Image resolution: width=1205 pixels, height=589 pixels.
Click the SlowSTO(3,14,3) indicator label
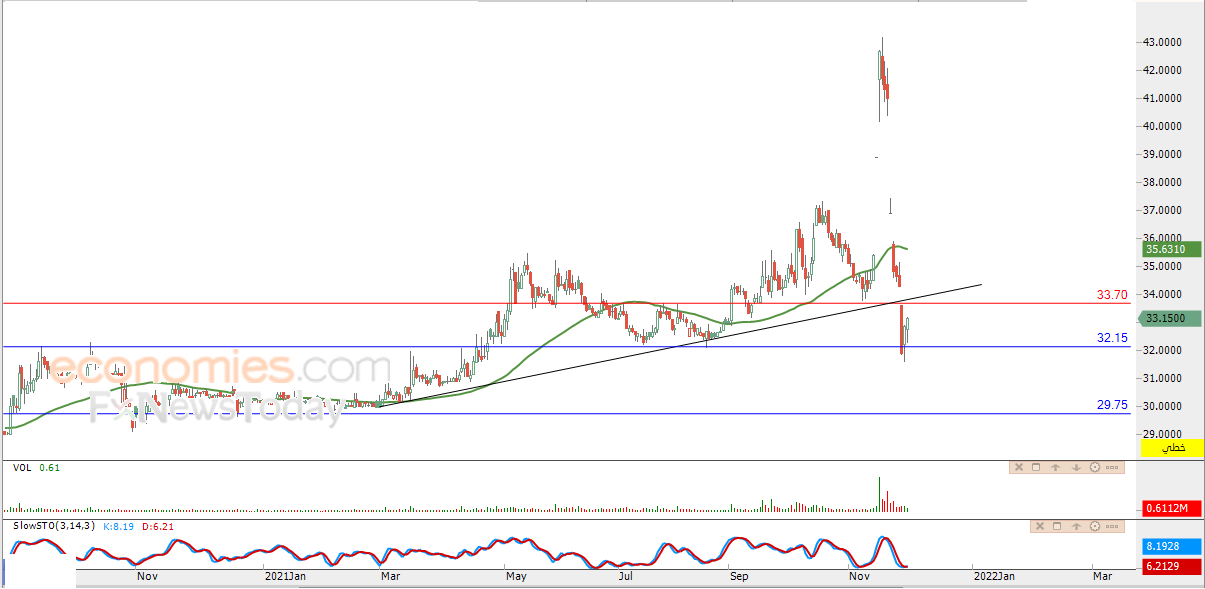53,526
